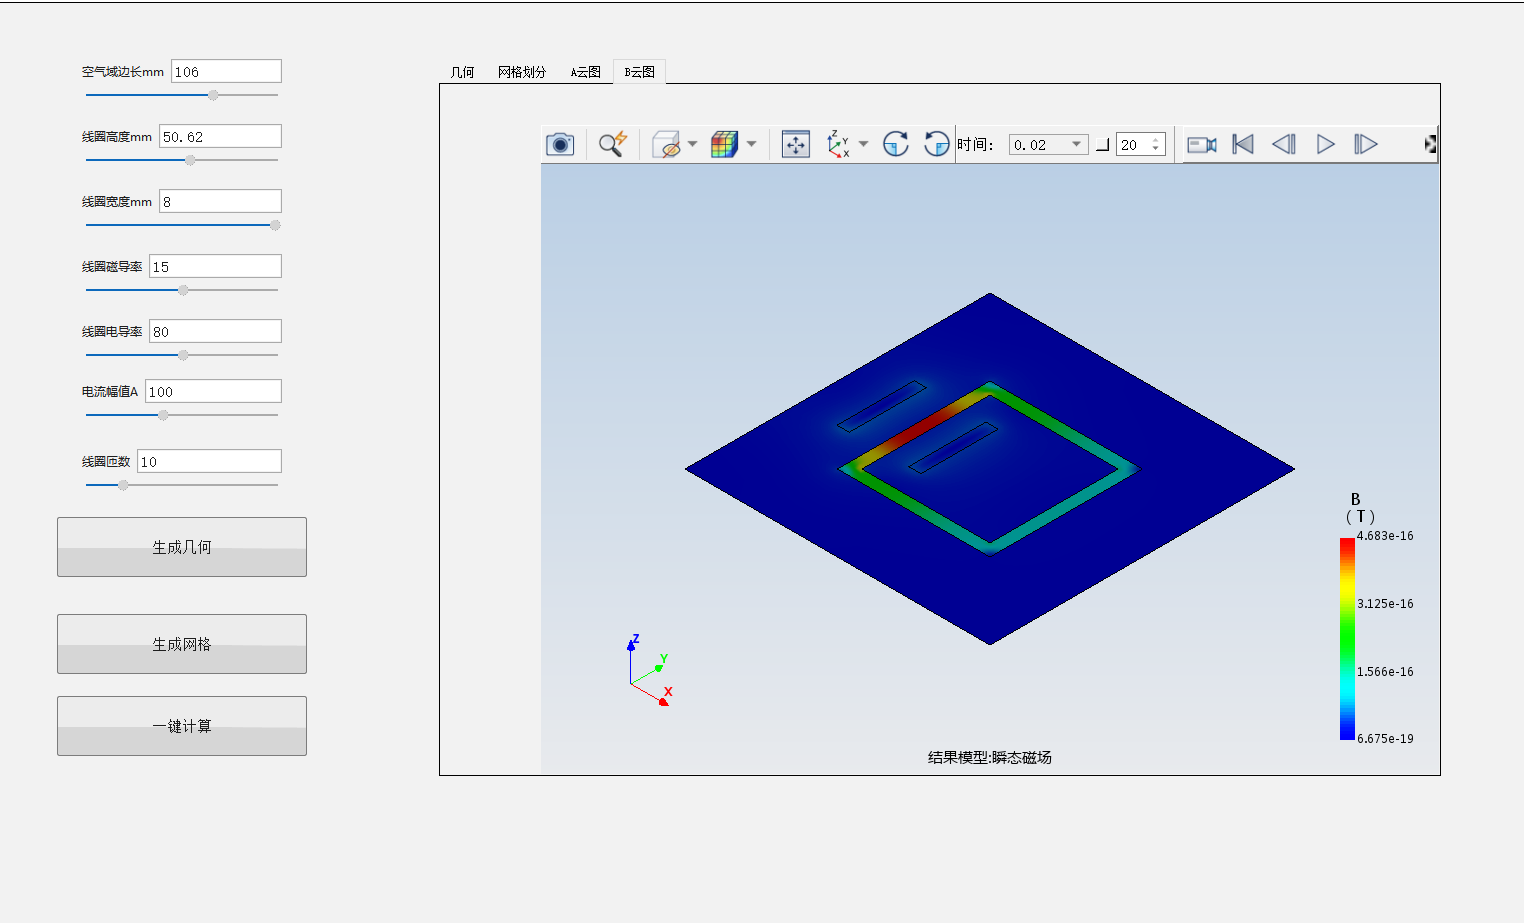Toggle the checkbox beside frame number 20
1524x923 pixels.
1103,145
